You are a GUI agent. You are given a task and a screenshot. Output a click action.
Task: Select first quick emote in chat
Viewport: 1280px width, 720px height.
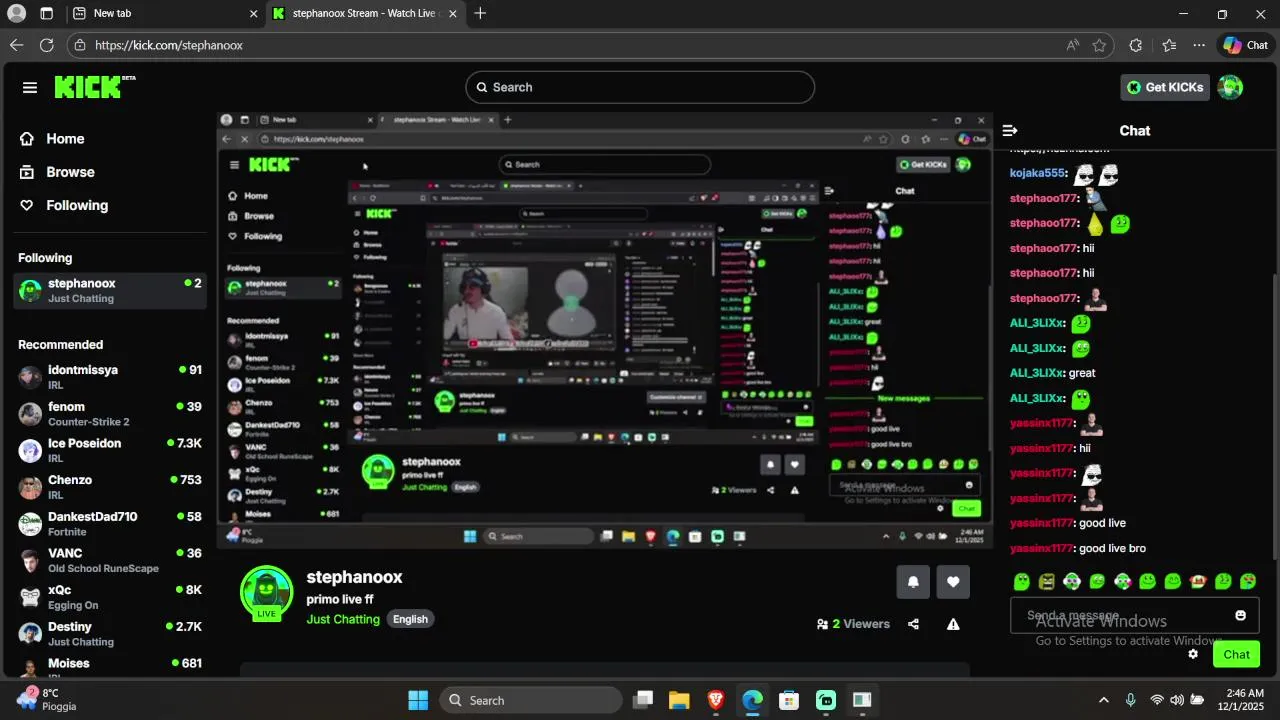1021,581
